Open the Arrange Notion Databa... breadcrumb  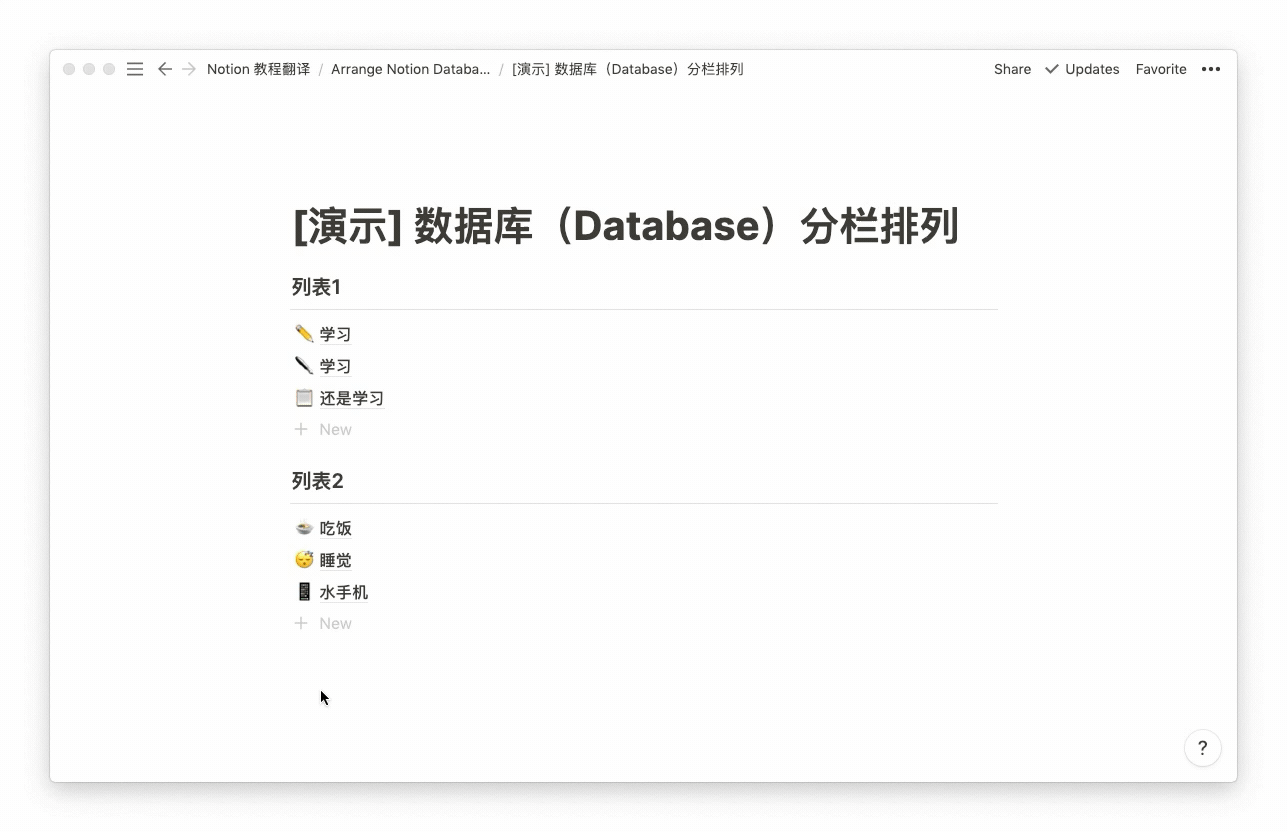click(x=411, y=69)
